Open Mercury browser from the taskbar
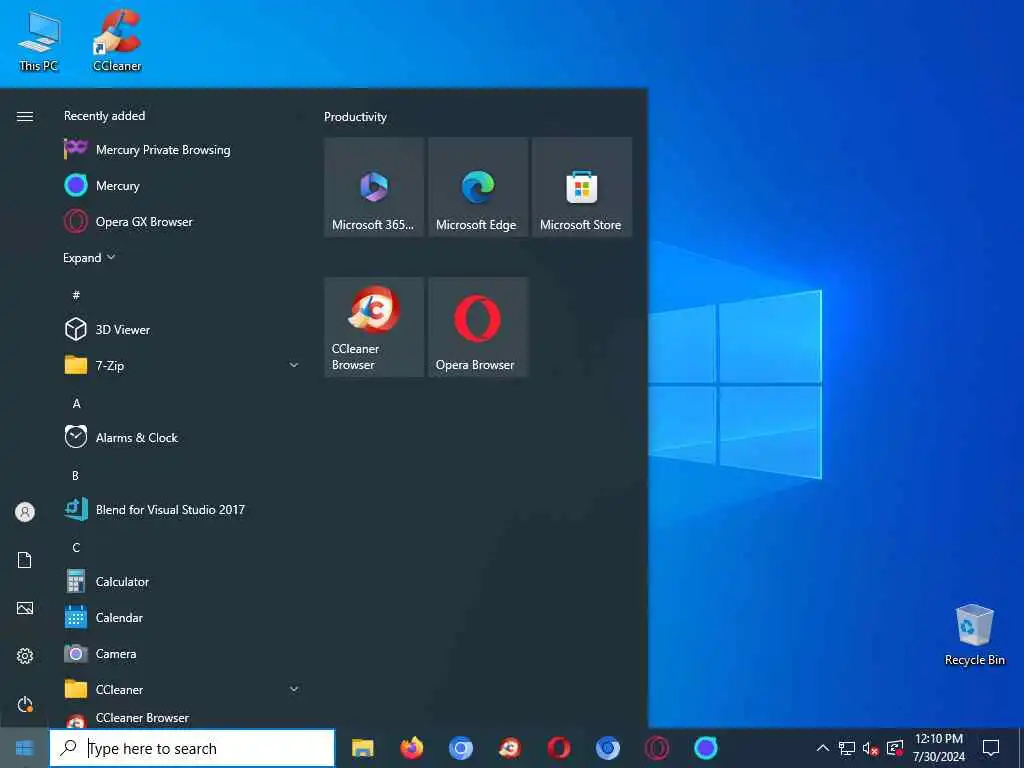Image resolution: width=1024 pixels, height=768 pixels. (x=705, y=748)
